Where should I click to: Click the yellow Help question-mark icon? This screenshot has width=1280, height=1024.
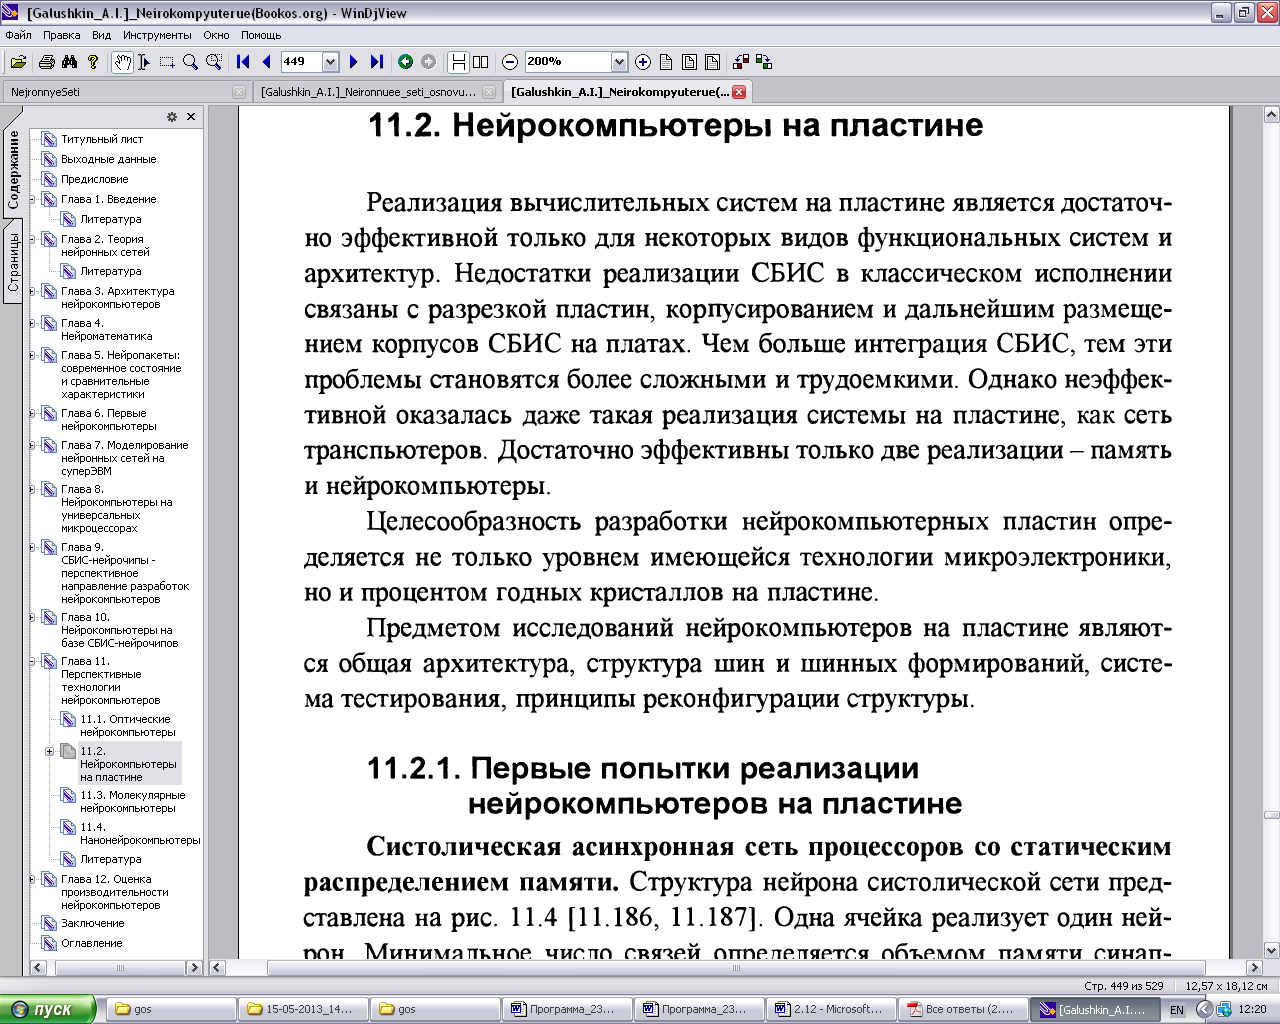[x=93, y=62]
